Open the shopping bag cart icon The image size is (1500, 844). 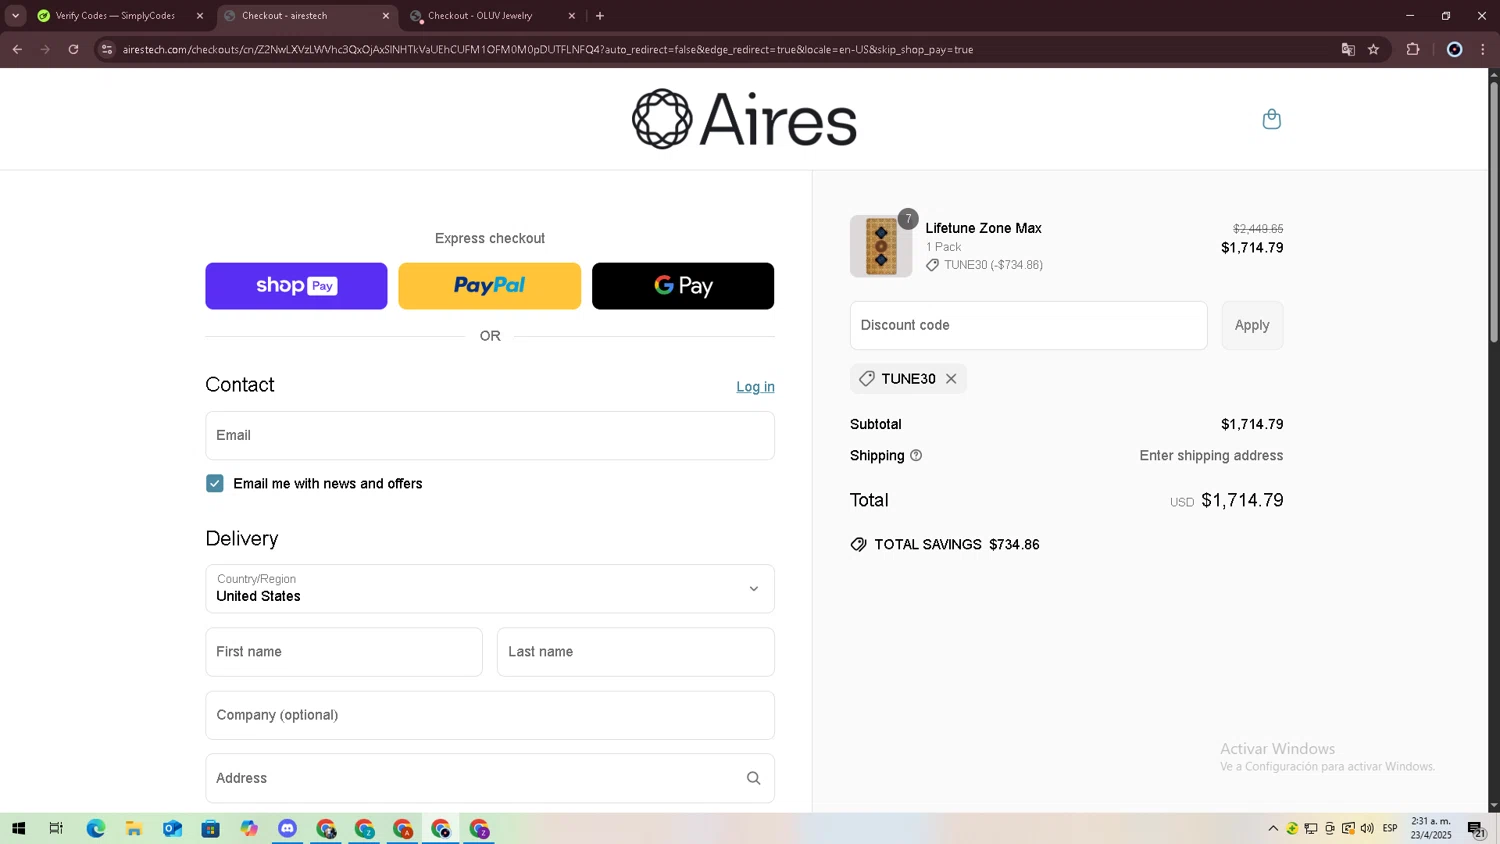[1271, 119]
